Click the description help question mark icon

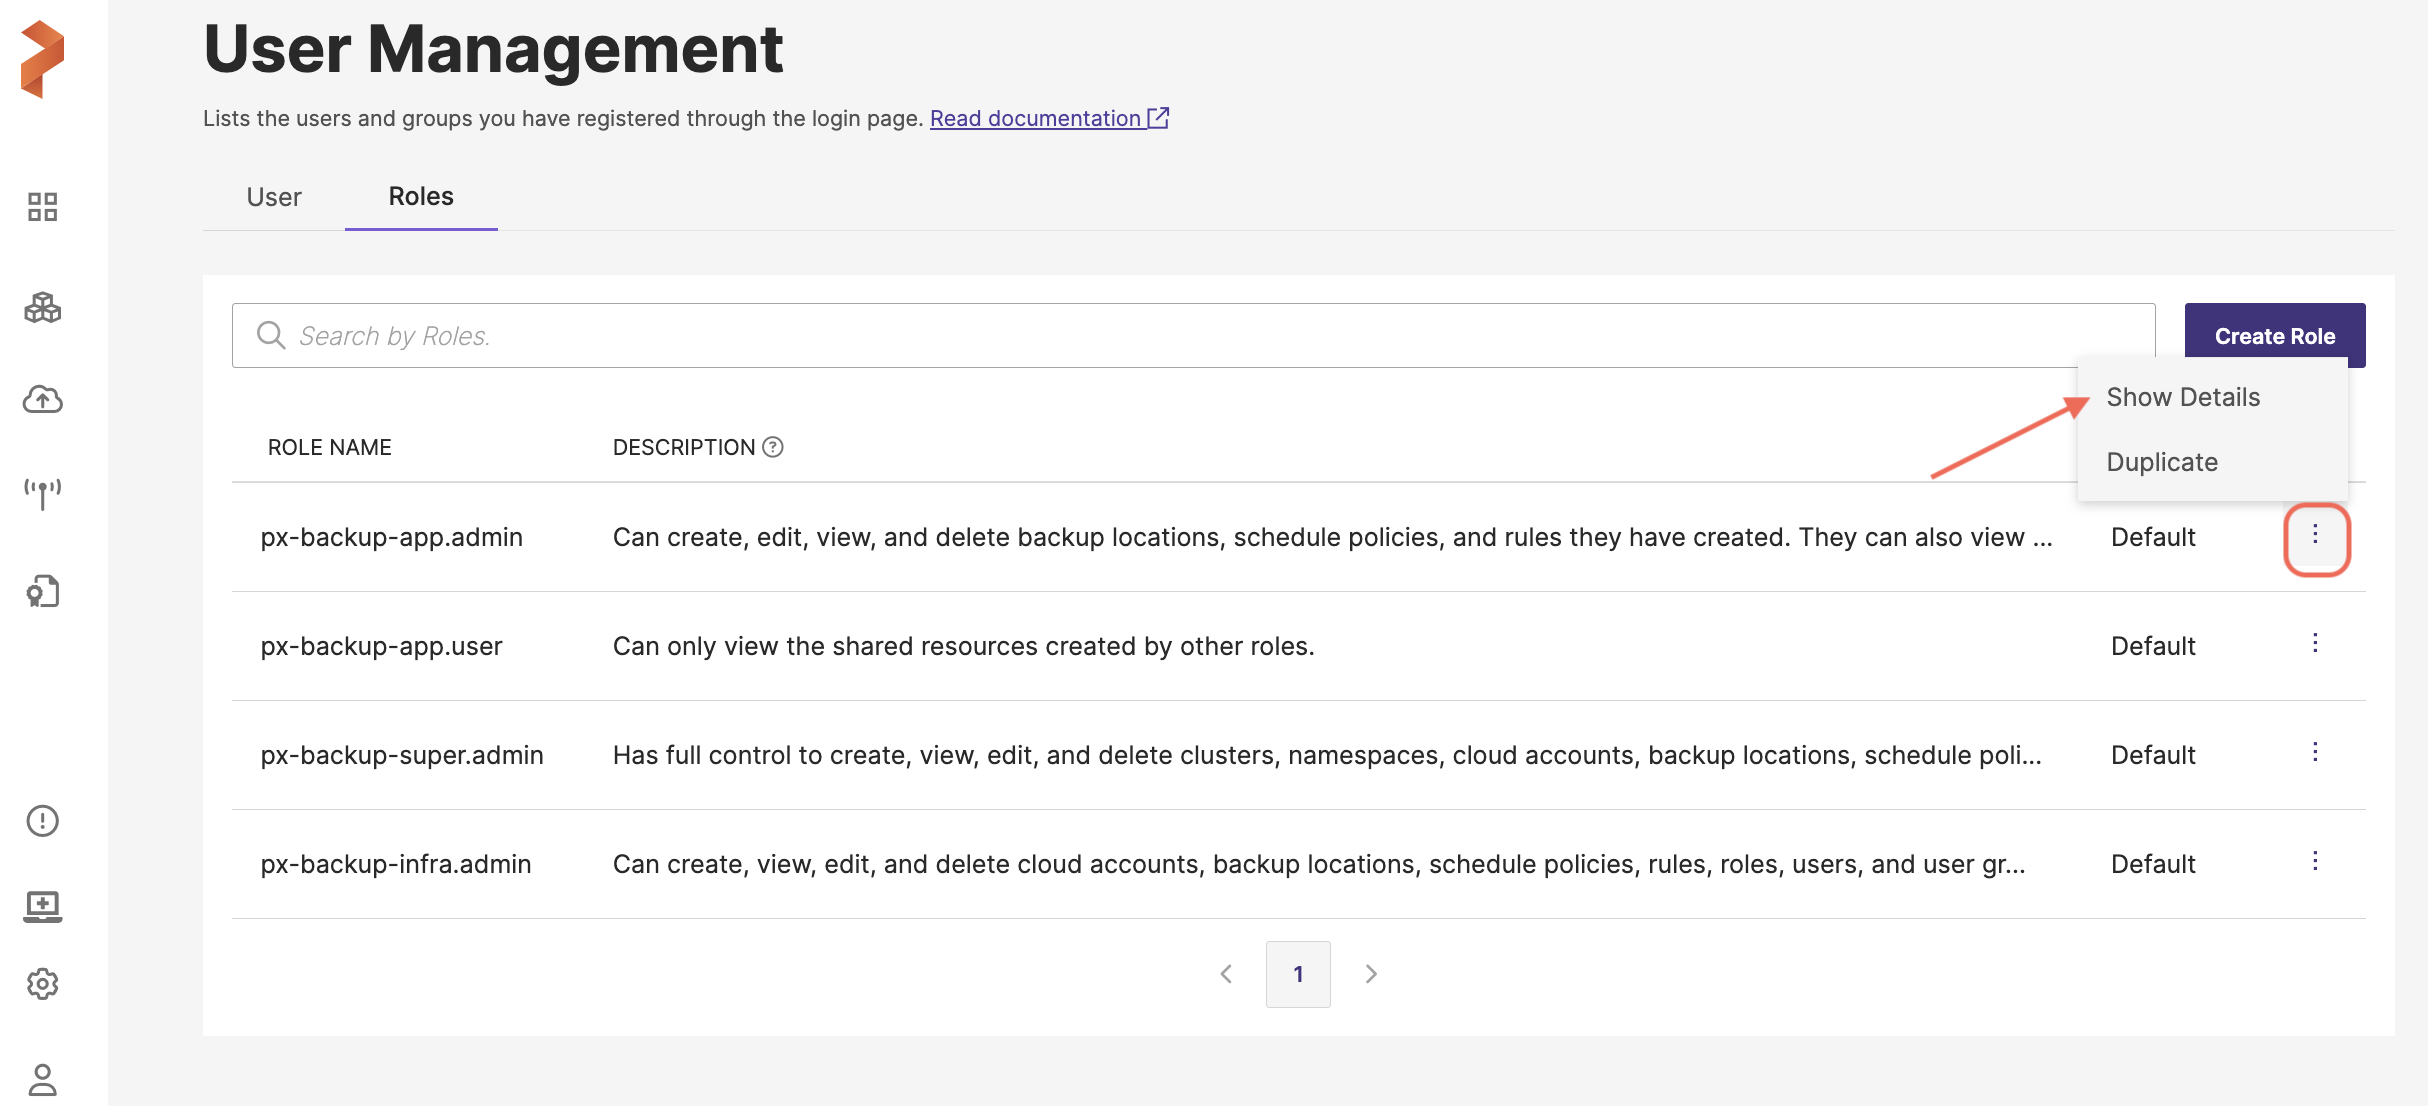773,447
